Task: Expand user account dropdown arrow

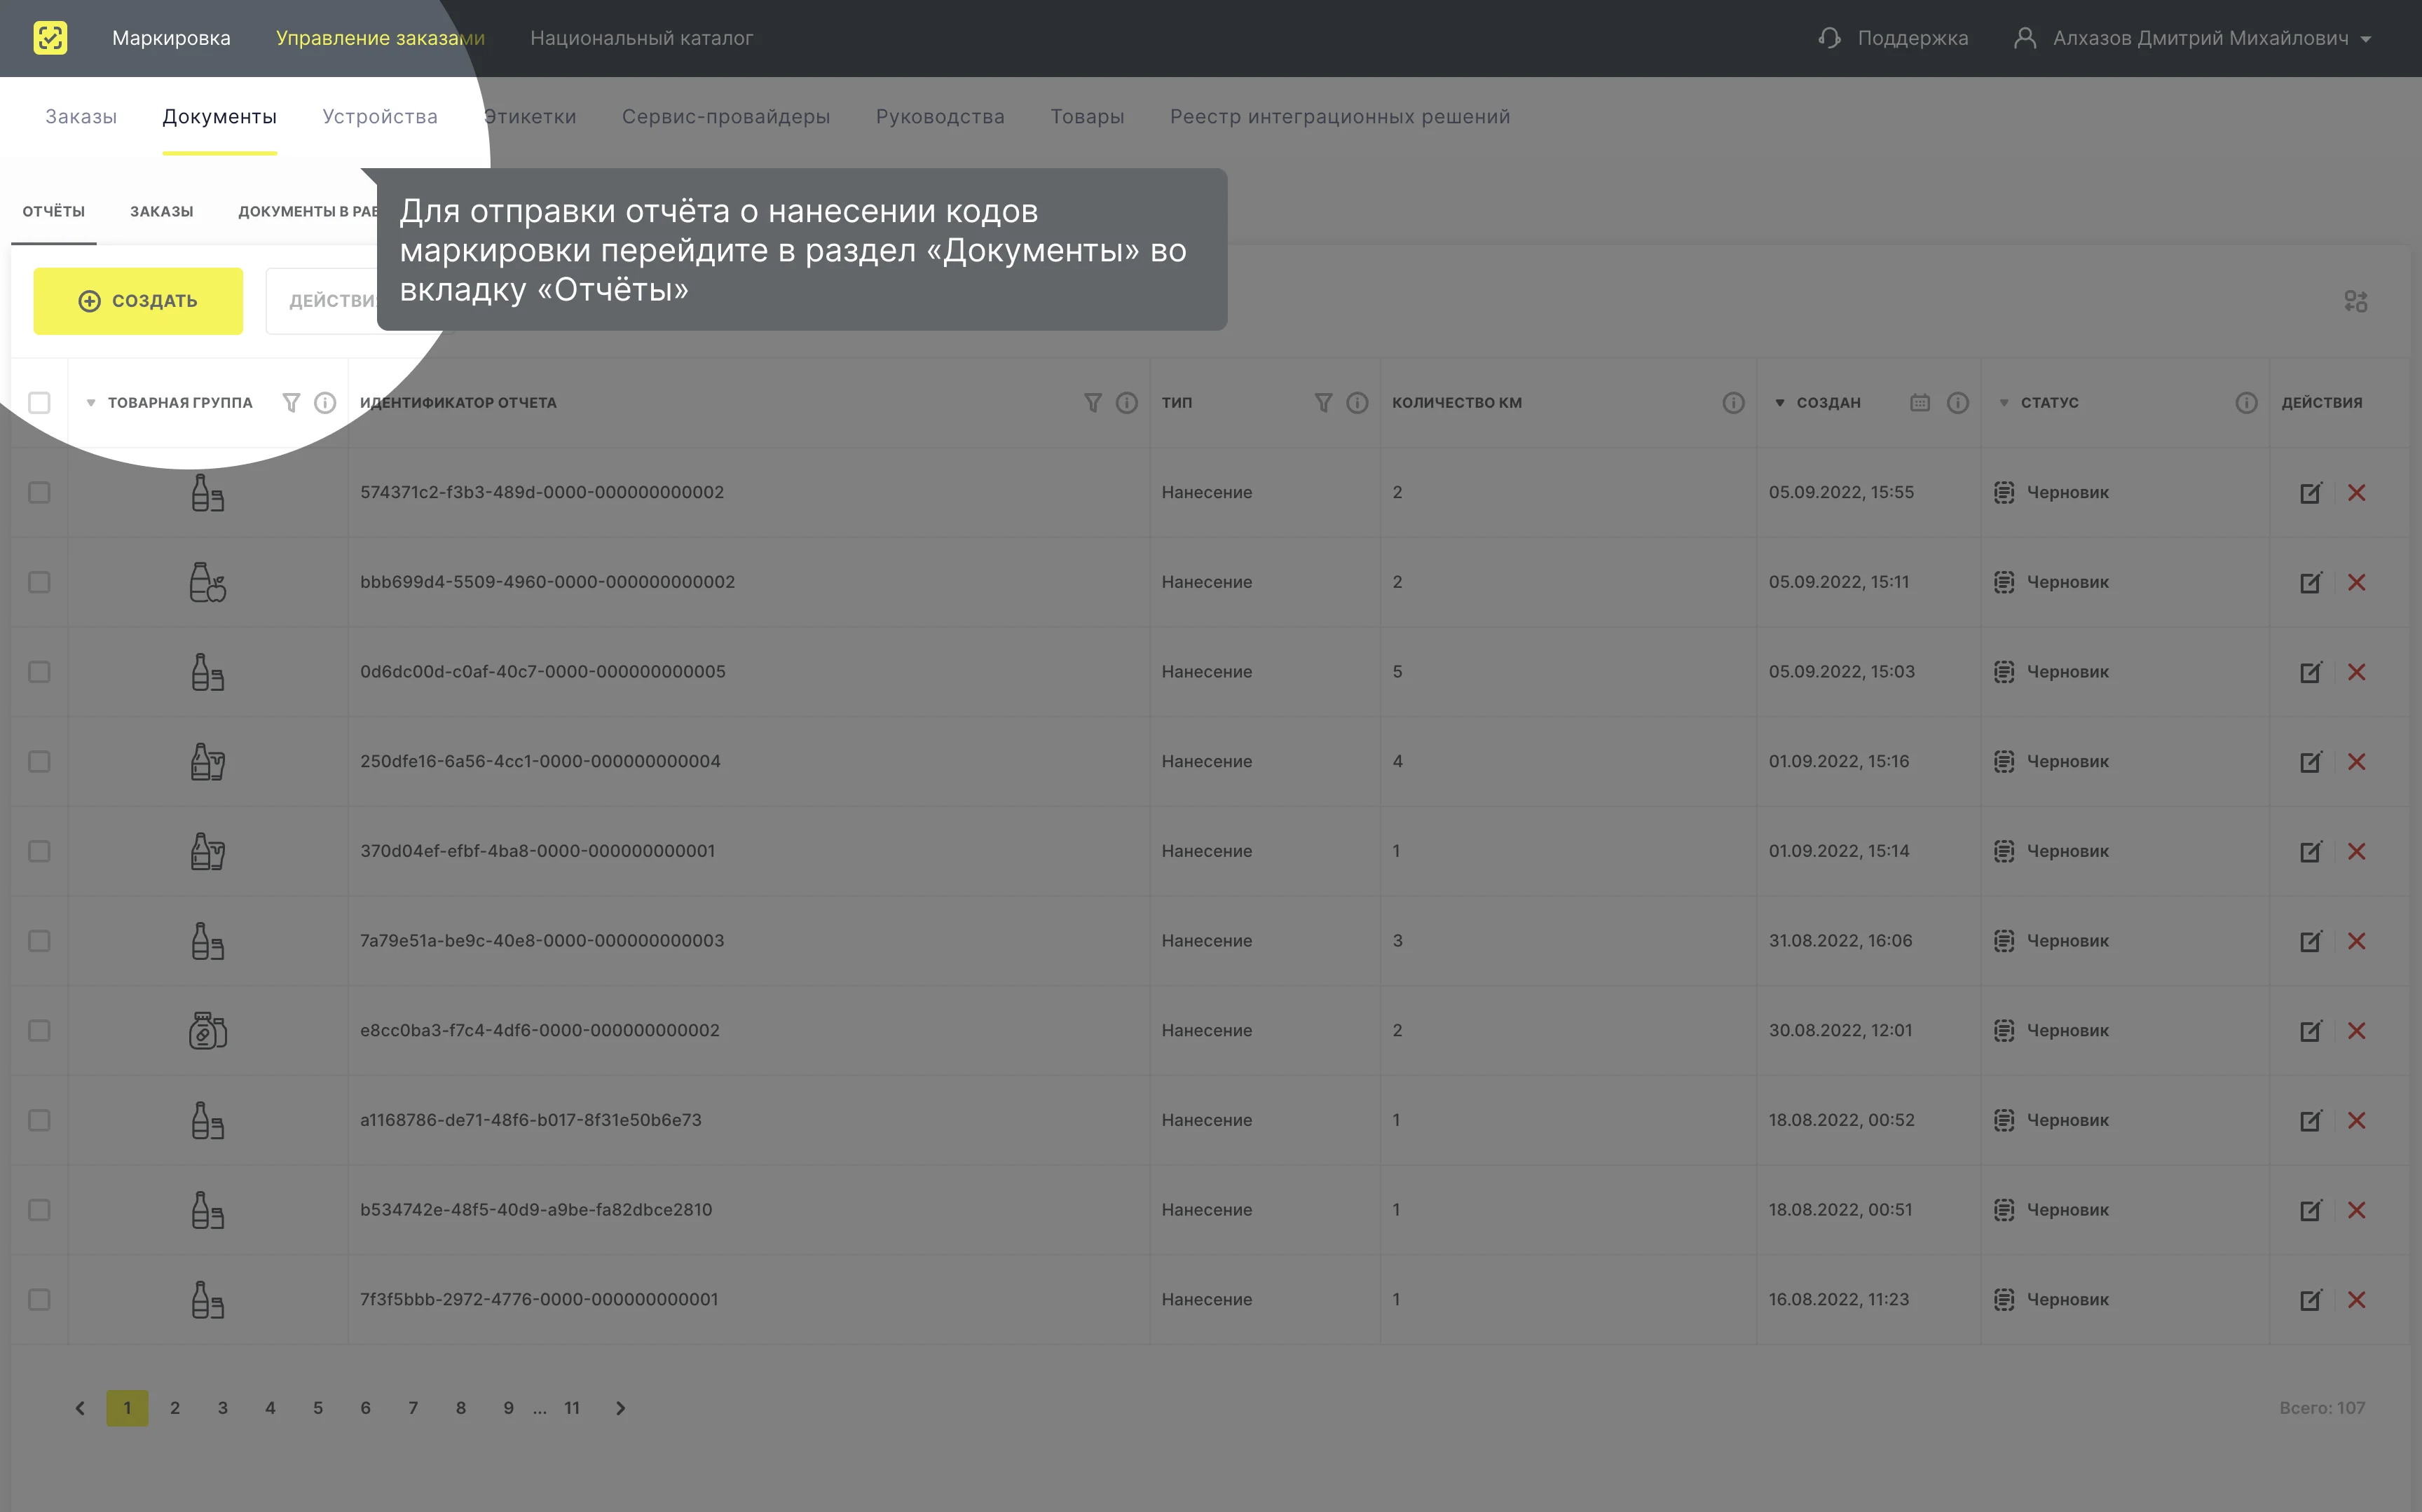Action: pyautogui.click(x=2366, y=39)
